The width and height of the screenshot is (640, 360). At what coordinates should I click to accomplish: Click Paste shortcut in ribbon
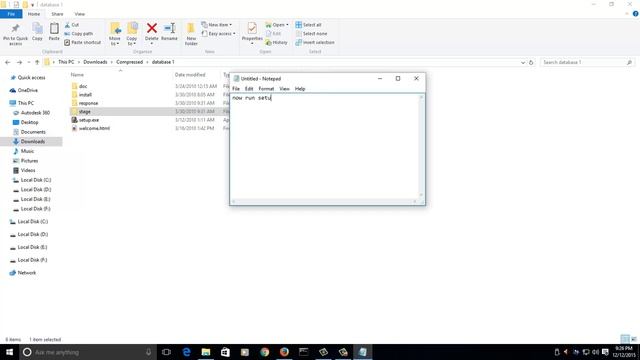pyautogui.click(x=82, y=42)
